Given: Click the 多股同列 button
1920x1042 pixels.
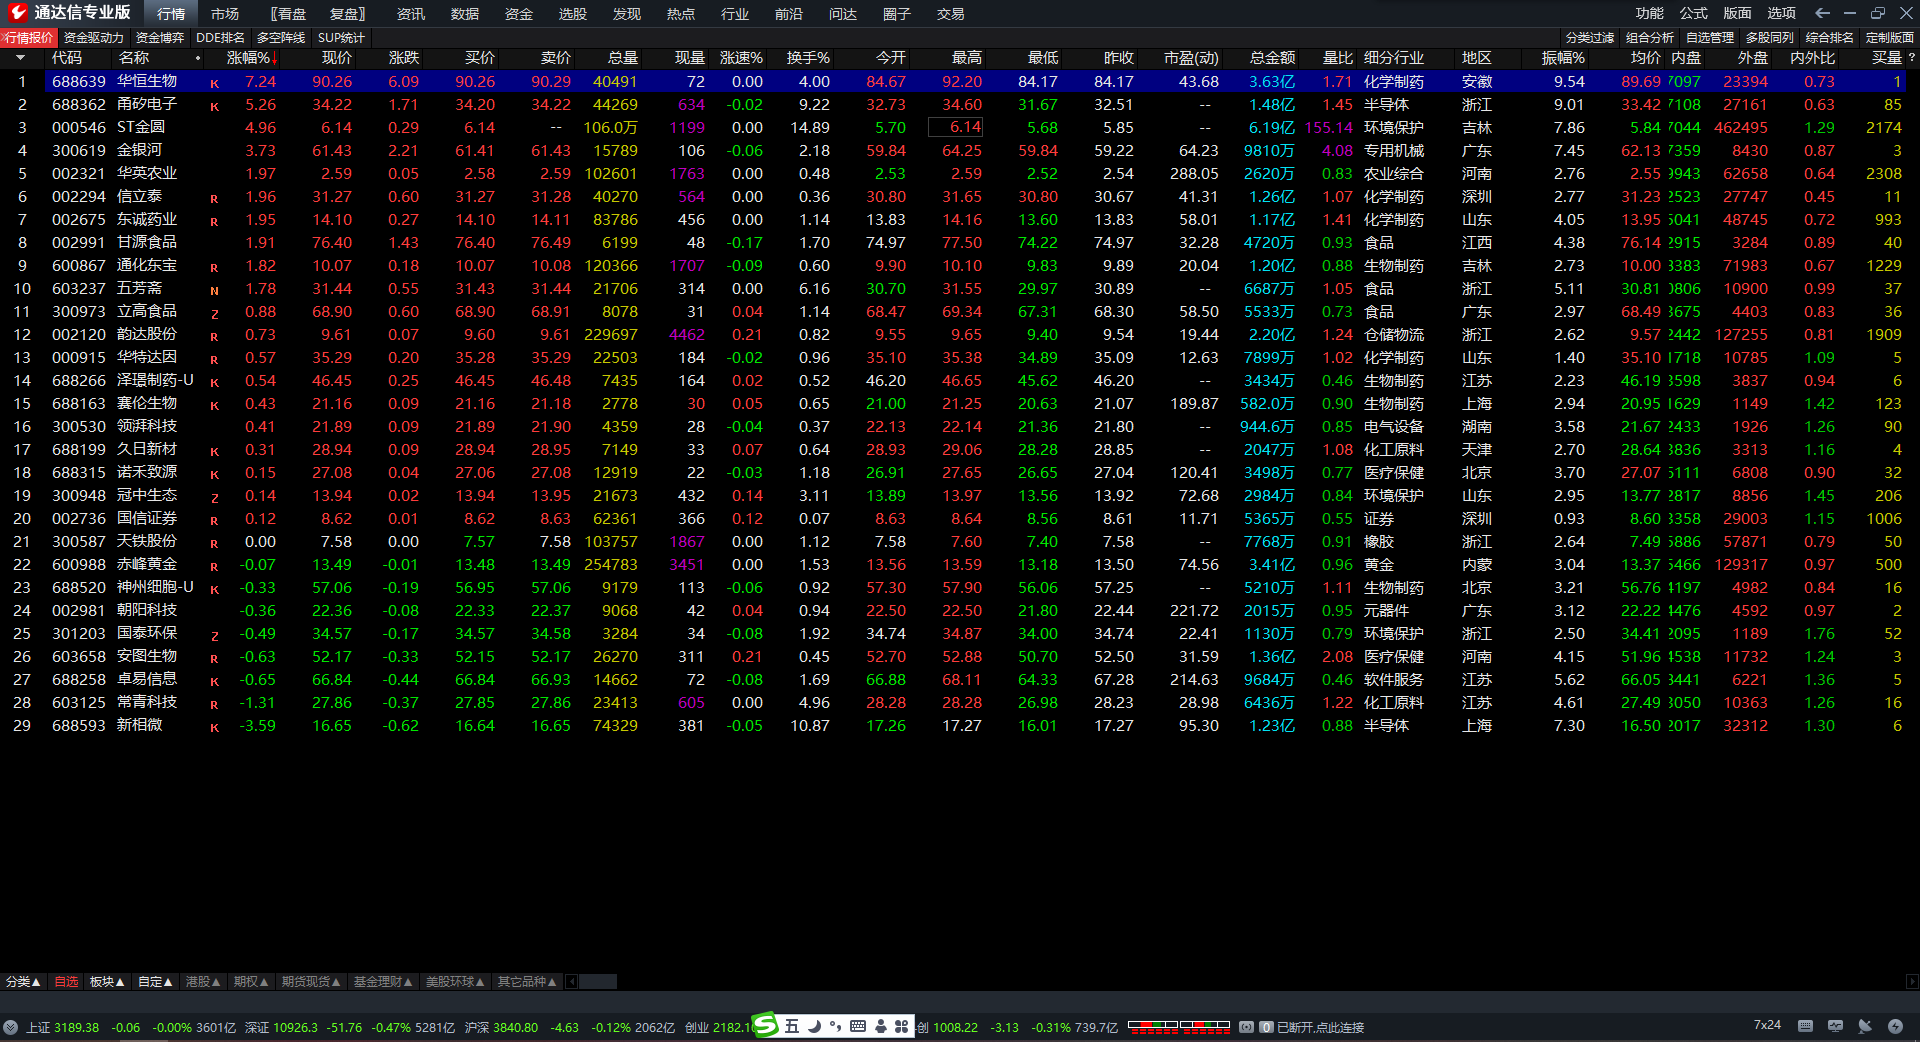Looking at the screenshot, I should click(x=1770, y=37).
